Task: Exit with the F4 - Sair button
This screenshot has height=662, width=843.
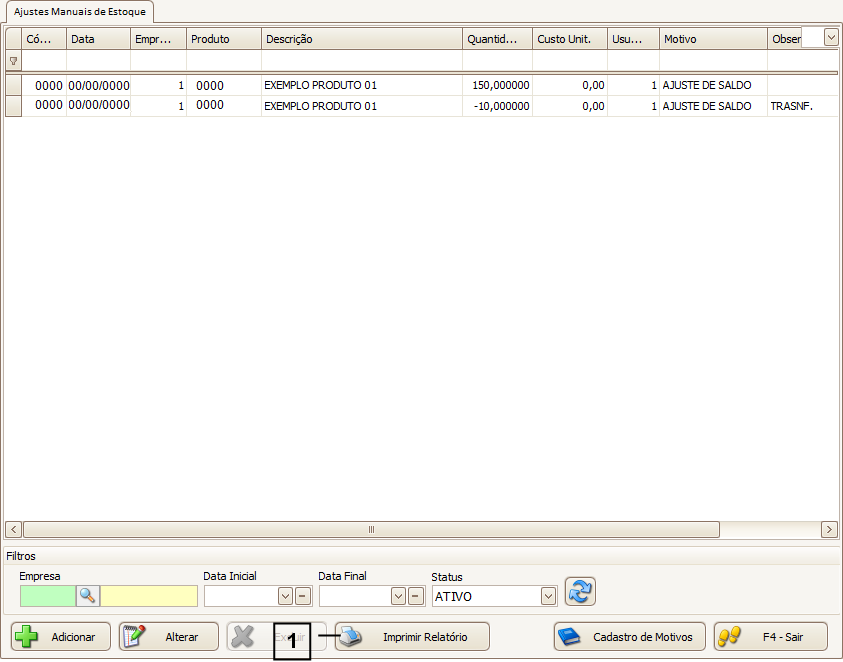Action: (771, 637)
